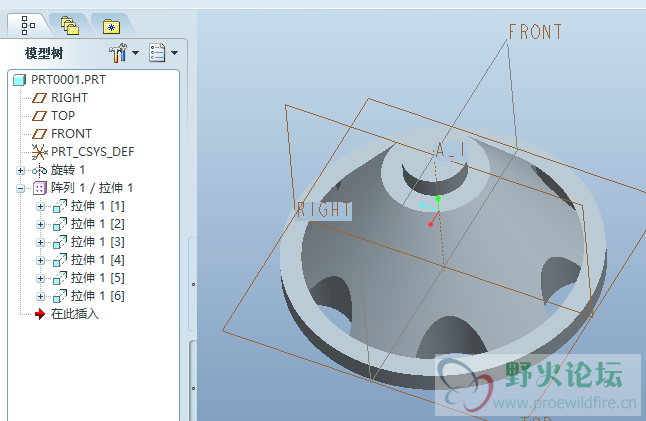
Task: Switch to the Model Tree navigator tab
Action: (28, 26)
